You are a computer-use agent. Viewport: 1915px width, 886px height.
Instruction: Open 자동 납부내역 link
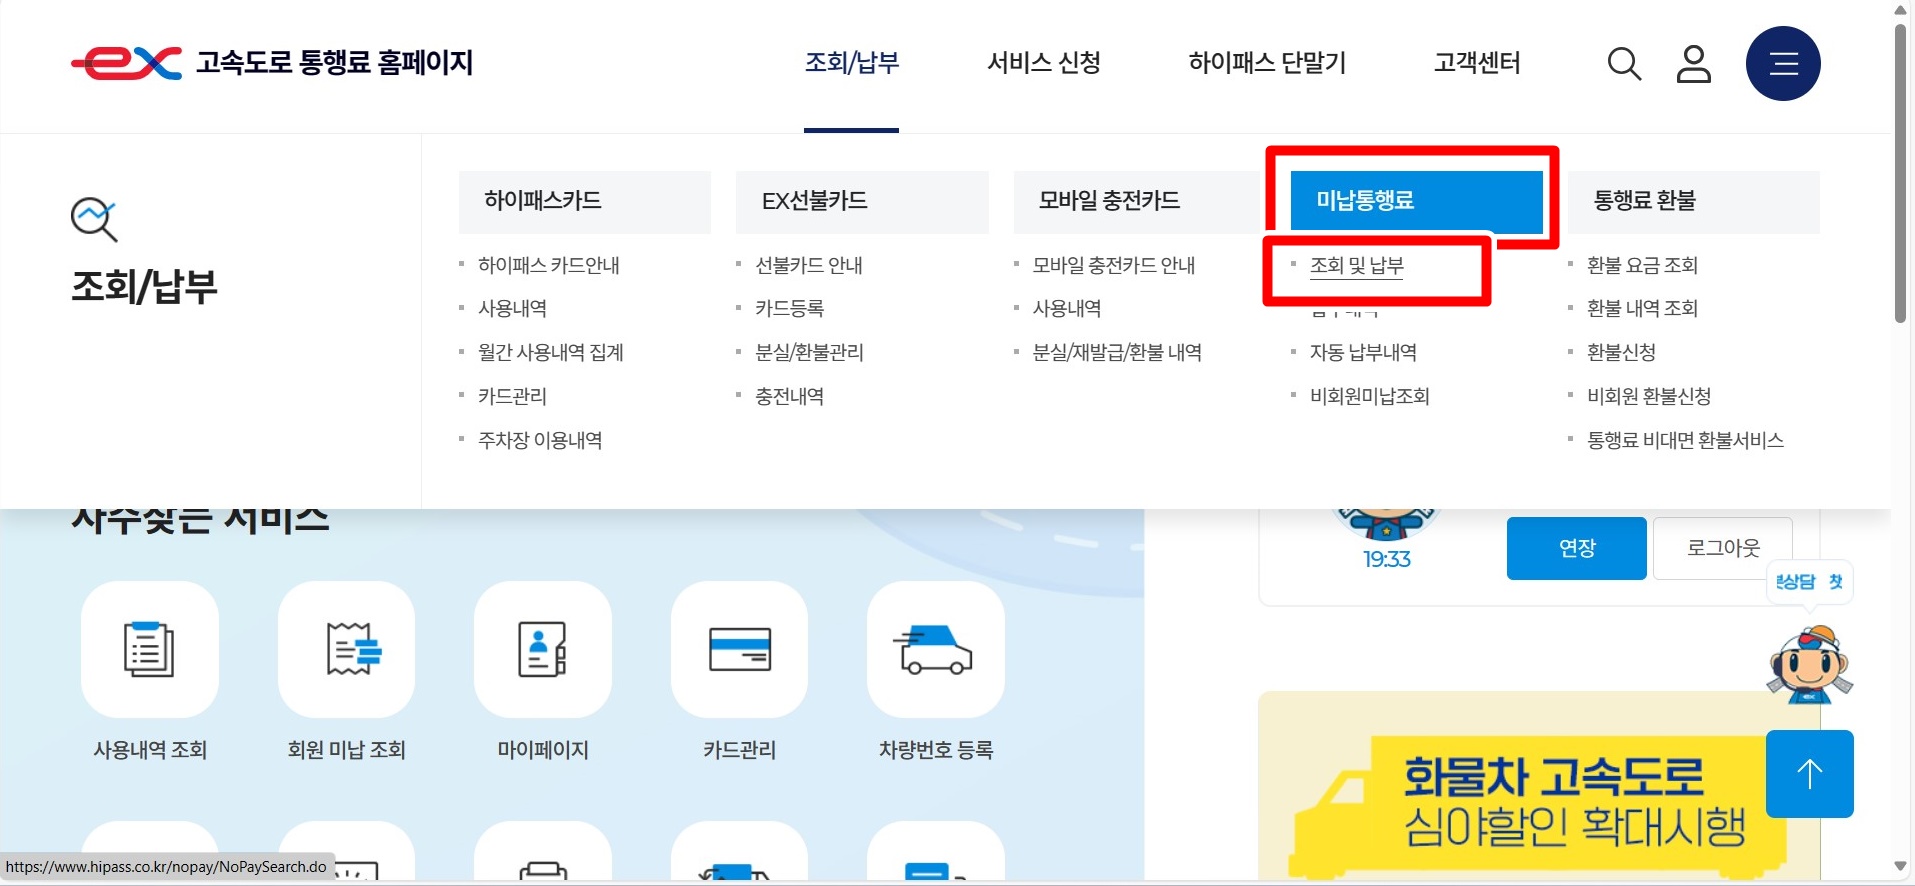click(1363, 353)
